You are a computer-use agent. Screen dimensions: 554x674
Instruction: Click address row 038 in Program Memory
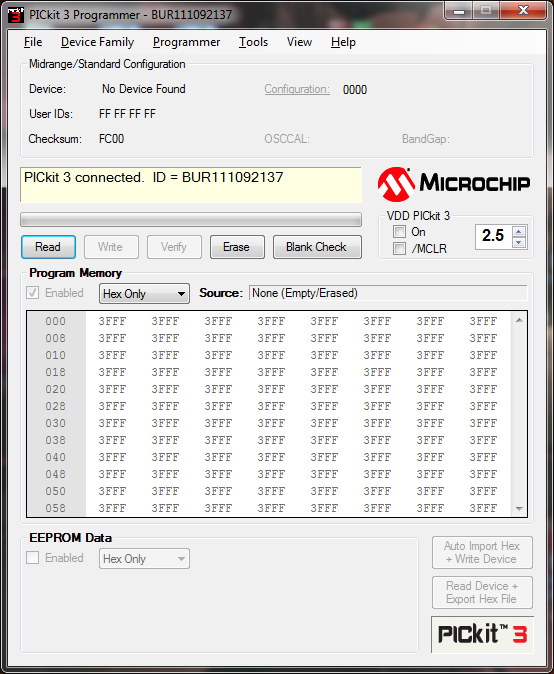coord(56,440)
